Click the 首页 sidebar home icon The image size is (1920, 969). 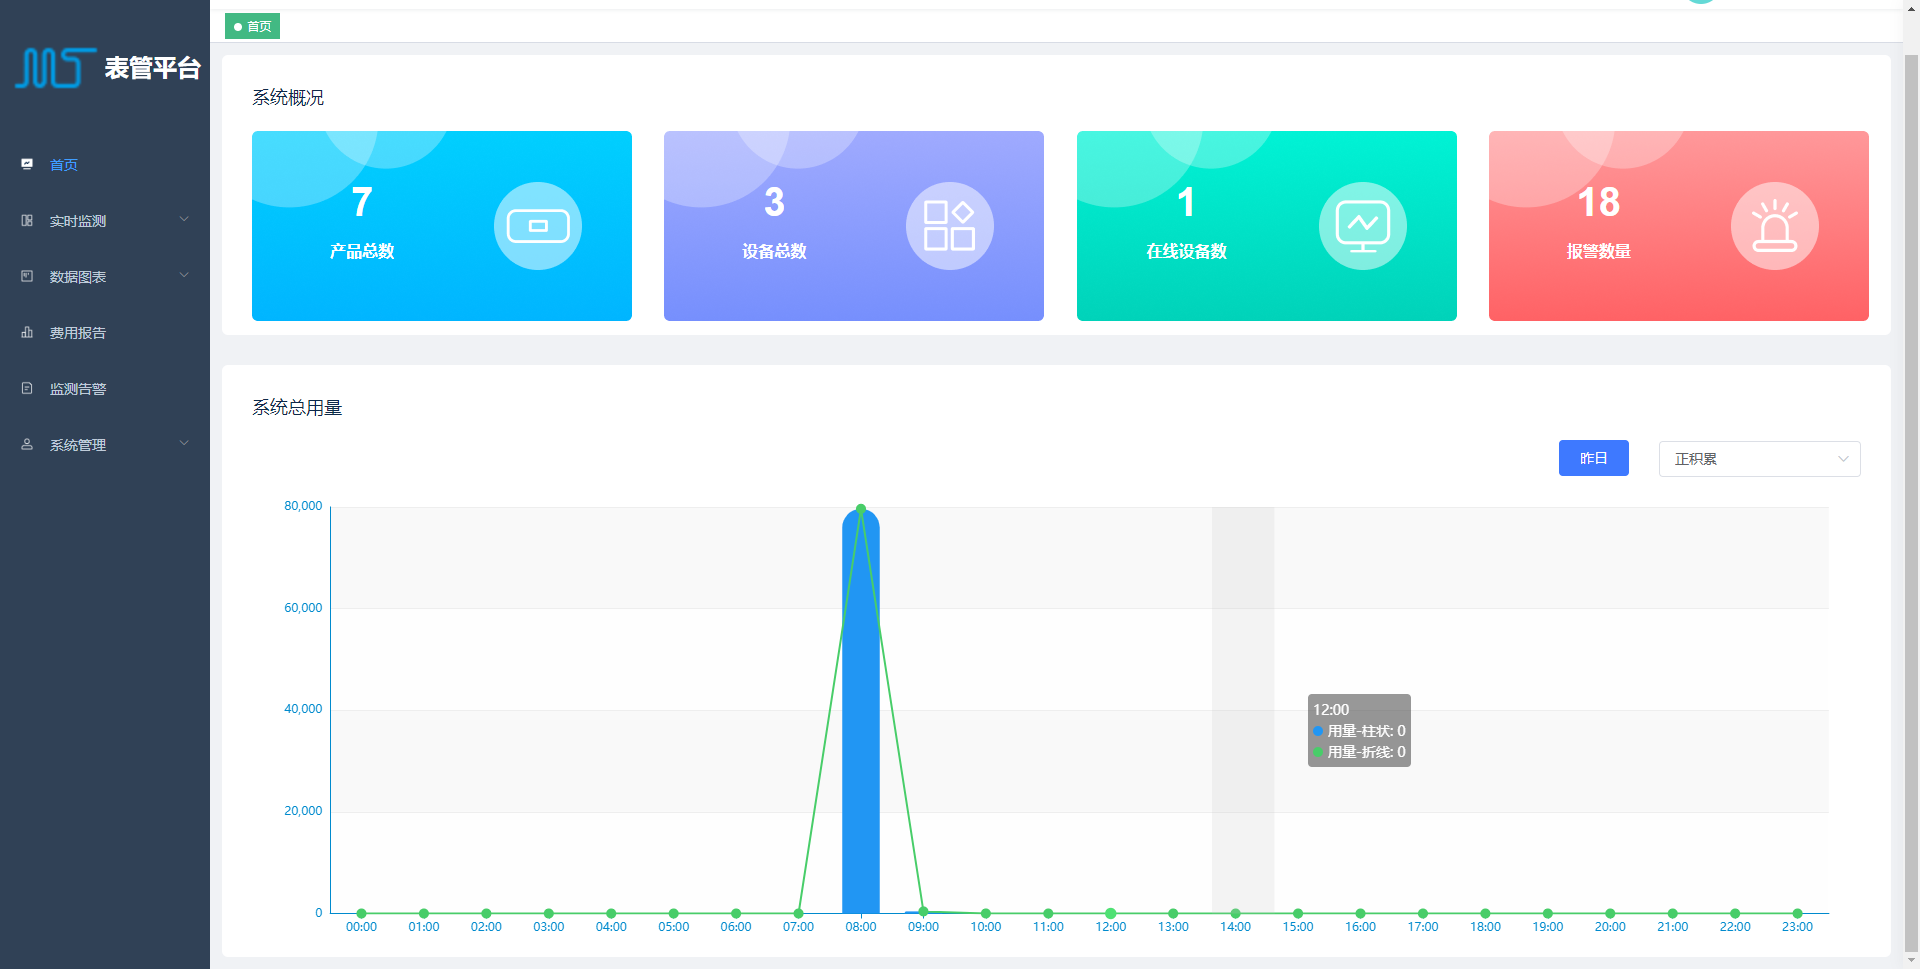(27, 165)
